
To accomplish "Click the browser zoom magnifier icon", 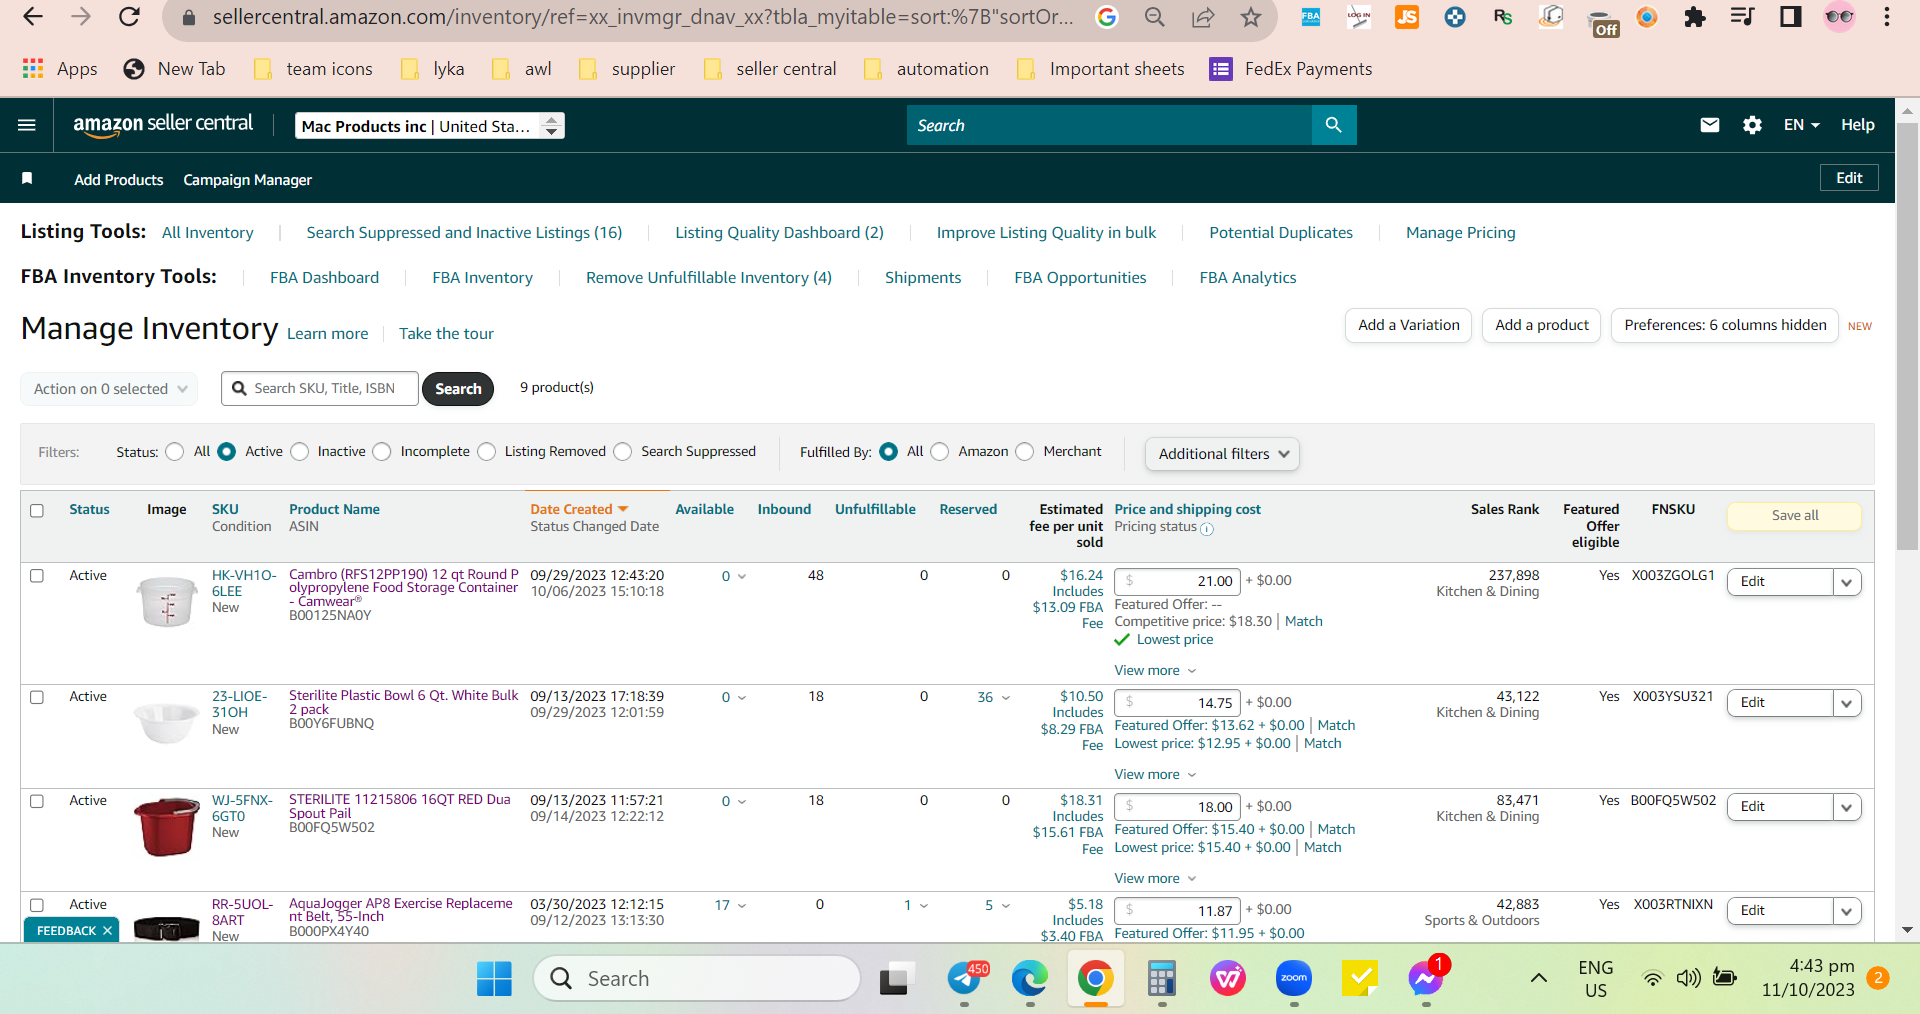I will (1155, 17).
